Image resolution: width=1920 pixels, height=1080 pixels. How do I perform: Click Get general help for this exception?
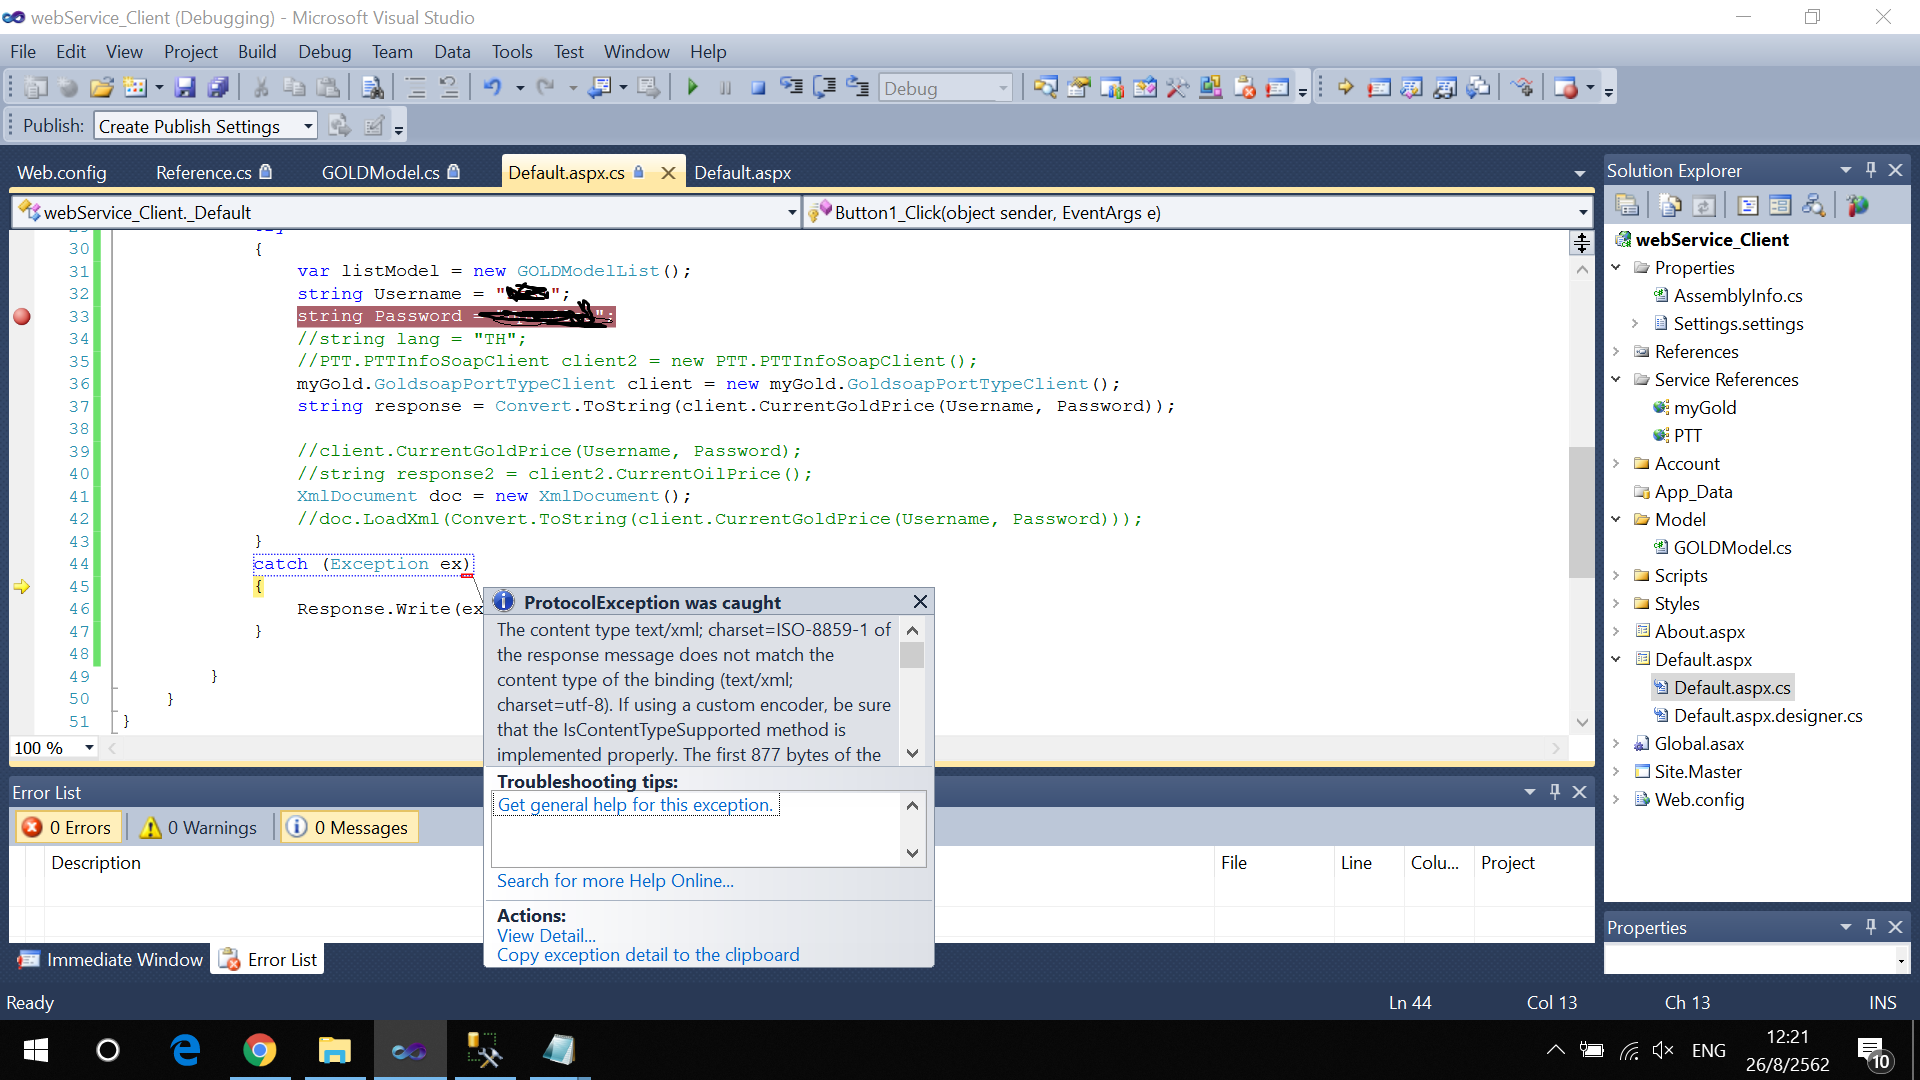coord(635,805)
